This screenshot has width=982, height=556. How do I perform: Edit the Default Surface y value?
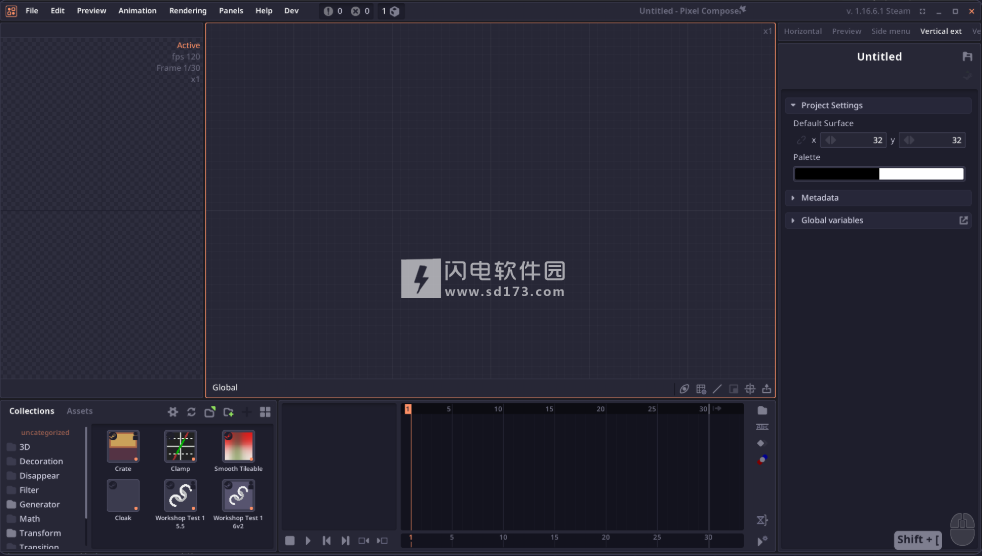click(x=932, y=140)
